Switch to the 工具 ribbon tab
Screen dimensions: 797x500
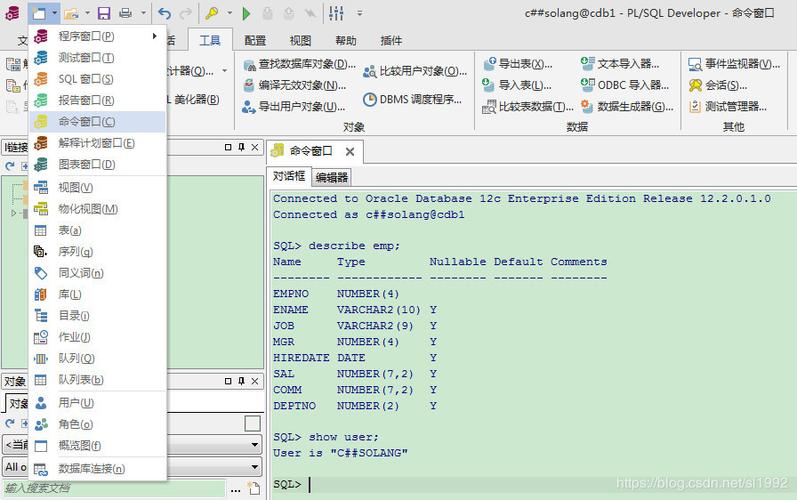point(210,40)
